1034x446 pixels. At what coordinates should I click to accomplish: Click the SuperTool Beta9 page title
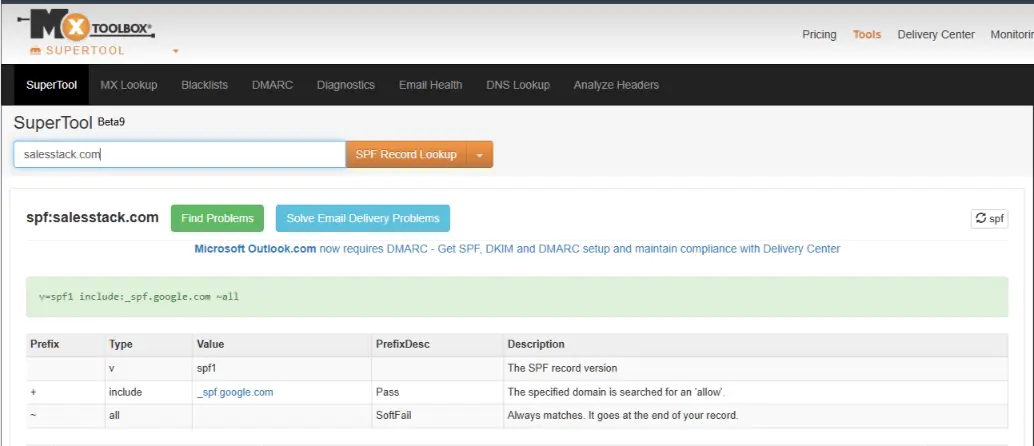69,123
